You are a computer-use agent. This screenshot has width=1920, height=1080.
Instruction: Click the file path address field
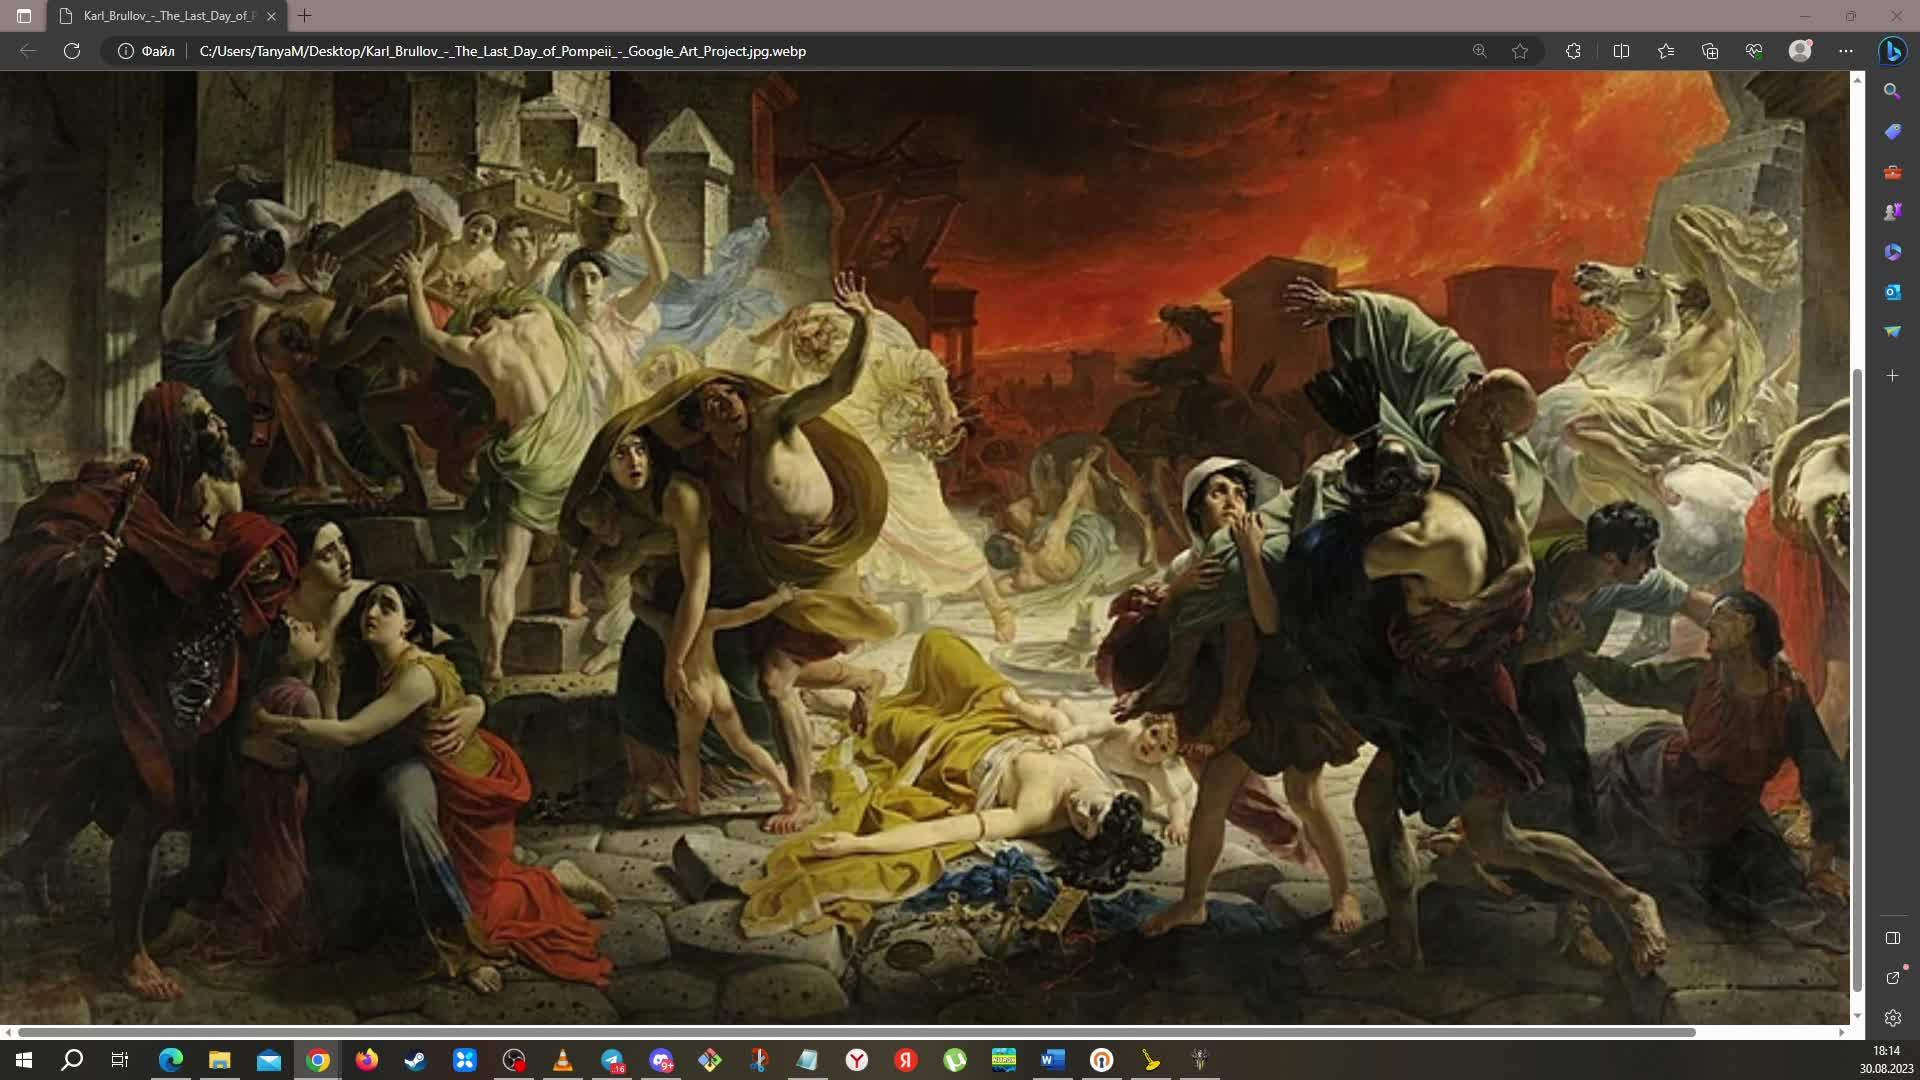[x=502, y=51]
